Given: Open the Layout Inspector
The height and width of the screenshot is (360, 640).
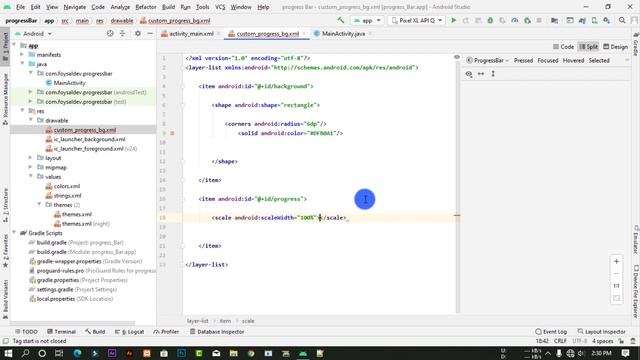Looking at the screenshot, I should 601,332.
